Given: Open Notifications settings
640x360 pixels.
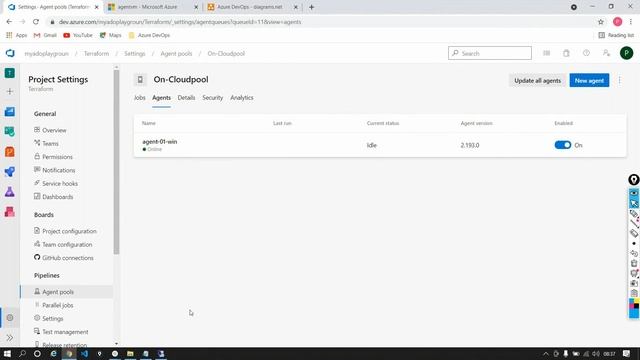Looking at the screenshot, I should click(59, 170).
